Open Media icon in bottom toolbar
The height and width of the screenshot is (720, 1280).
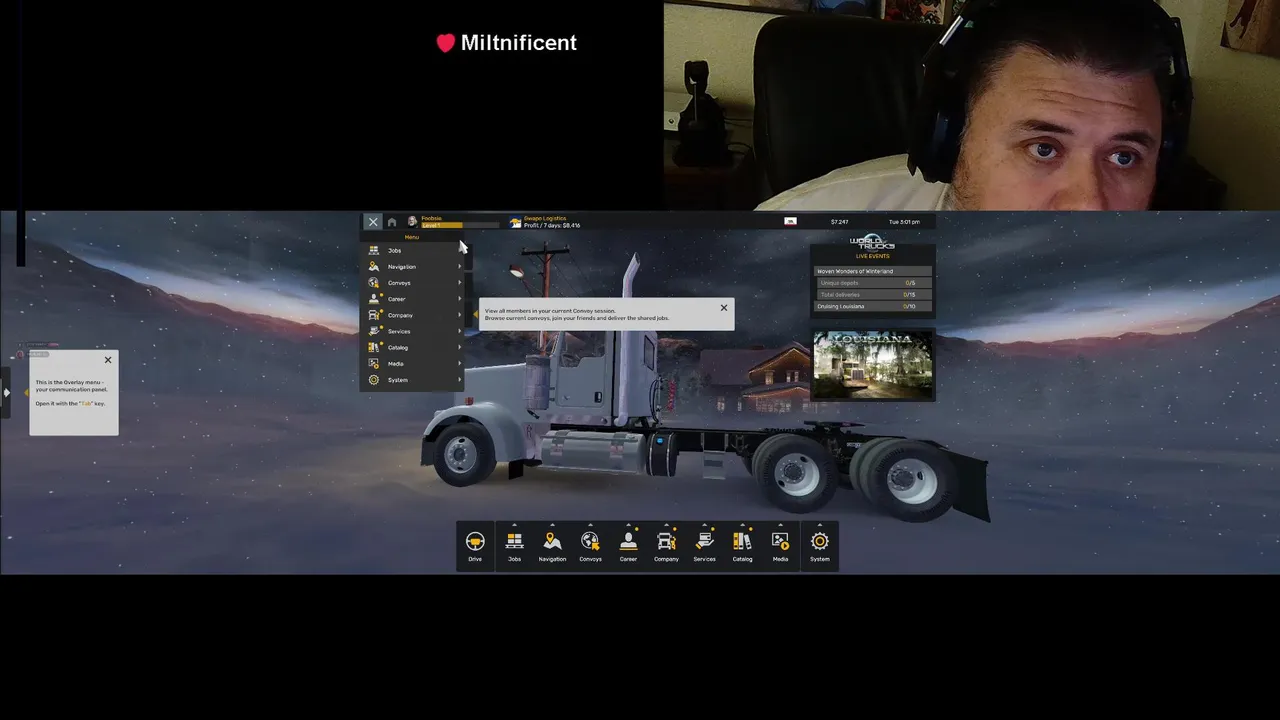[x=780, y=541]
